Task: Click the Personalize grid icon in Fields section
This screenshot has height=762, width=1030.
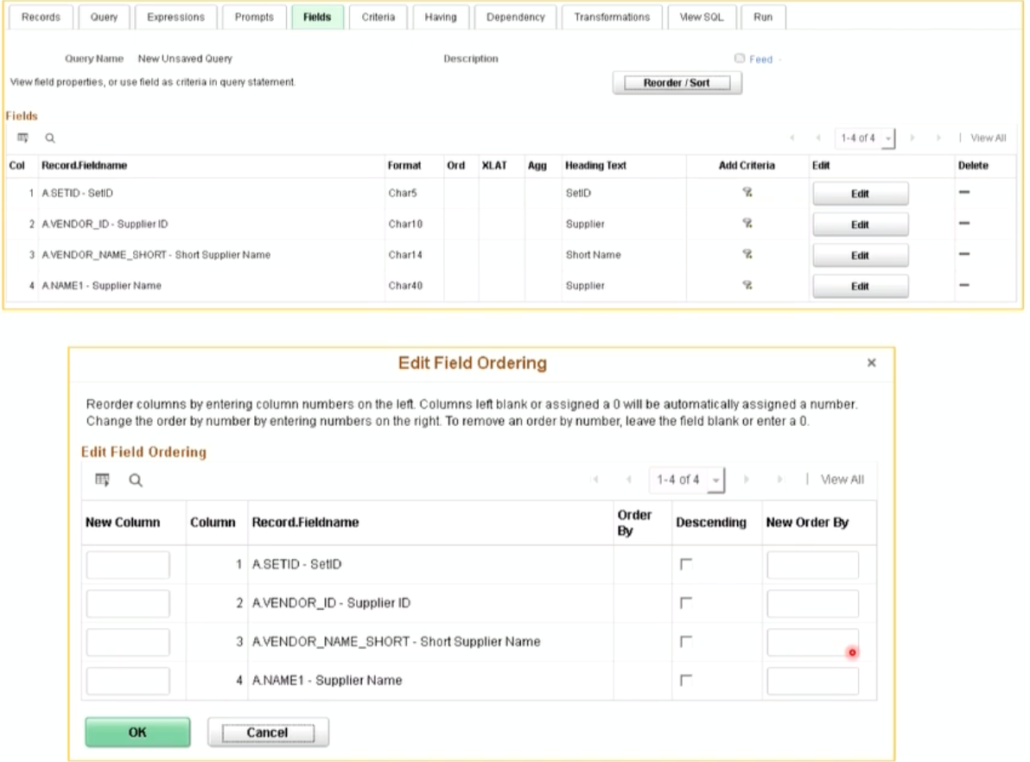Action: 22,138
